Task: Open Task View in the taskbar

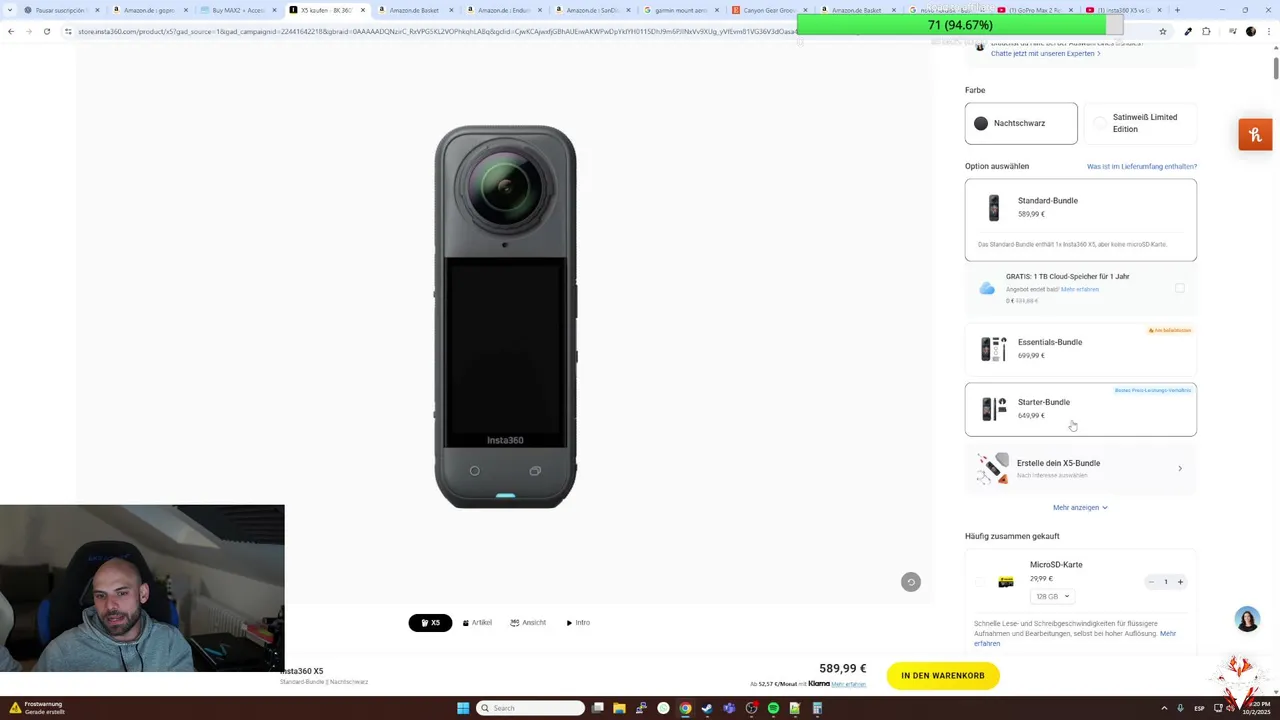Action: (598, 708)
